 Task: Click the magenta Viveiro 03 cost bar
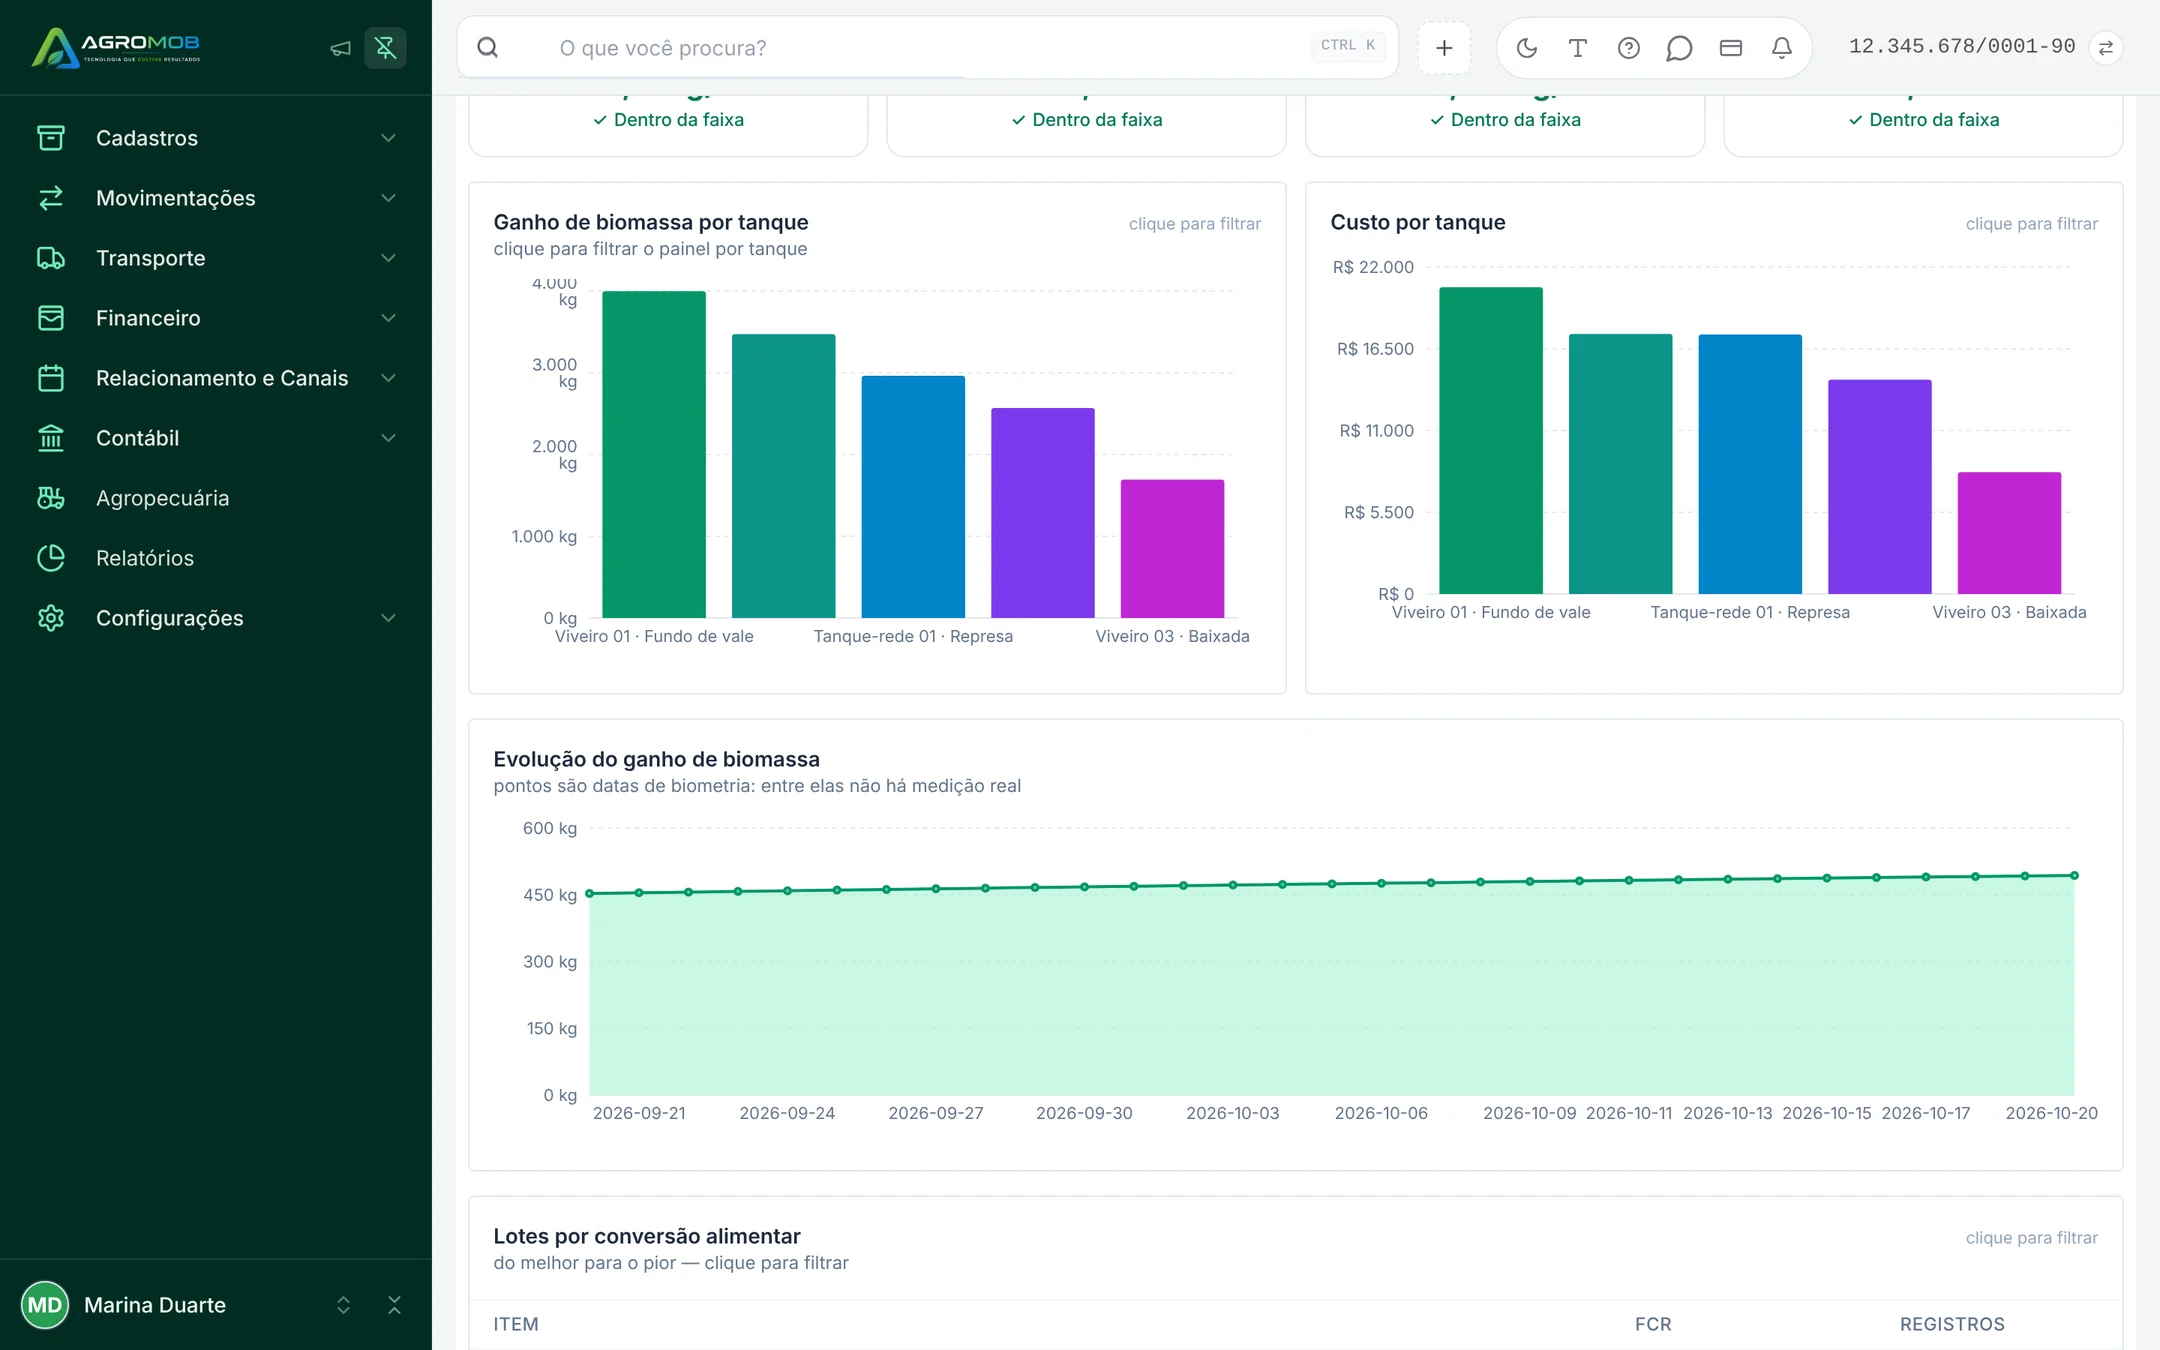[2009, 533]
